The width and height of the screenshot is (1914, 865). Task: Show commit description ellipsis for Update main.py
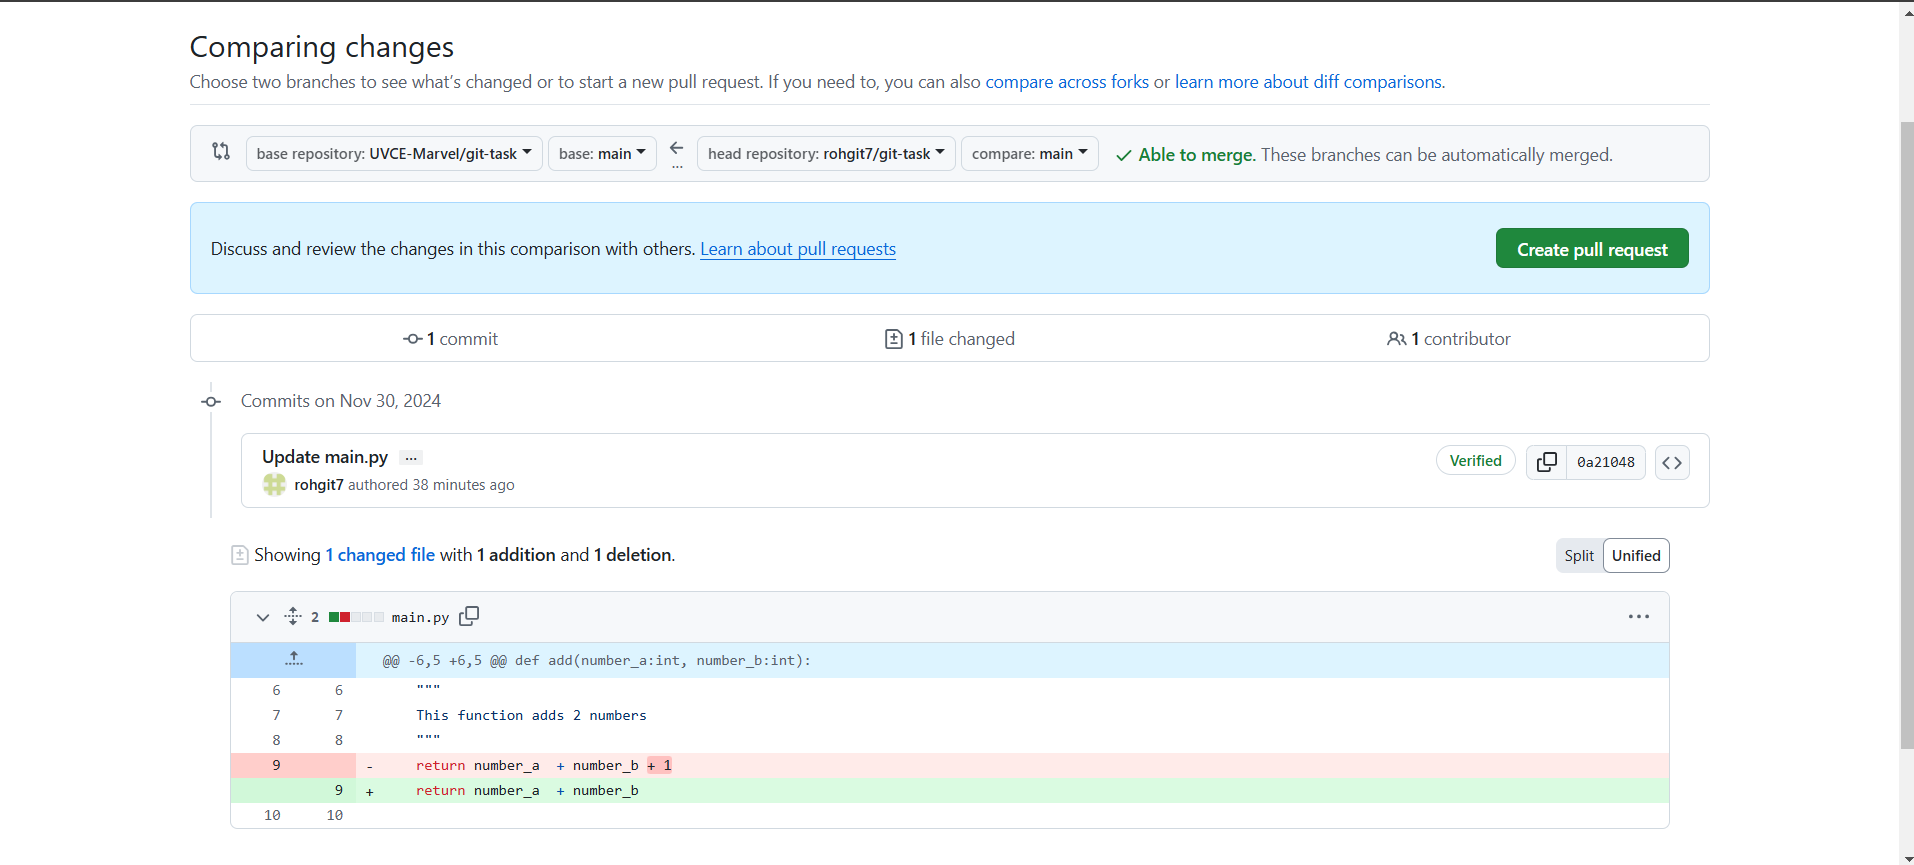point(411,458)
